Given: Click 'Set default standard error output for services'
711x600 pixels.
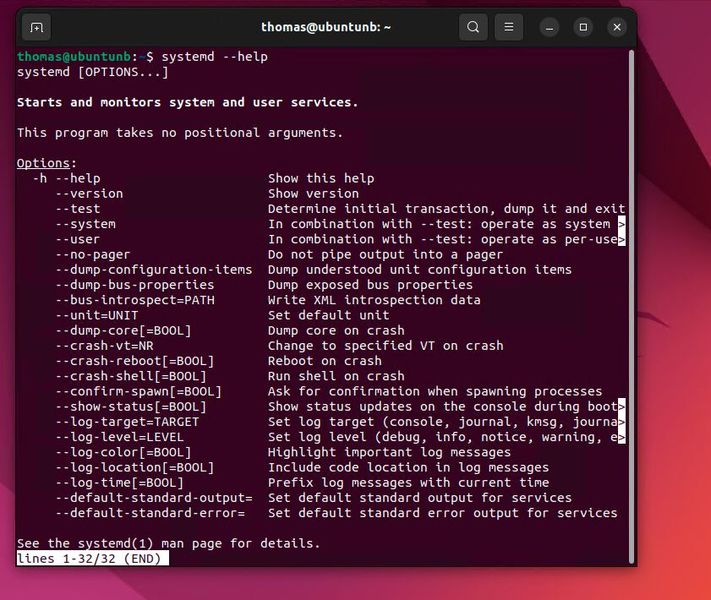Looking at the screenshot, I should point(443,513).
